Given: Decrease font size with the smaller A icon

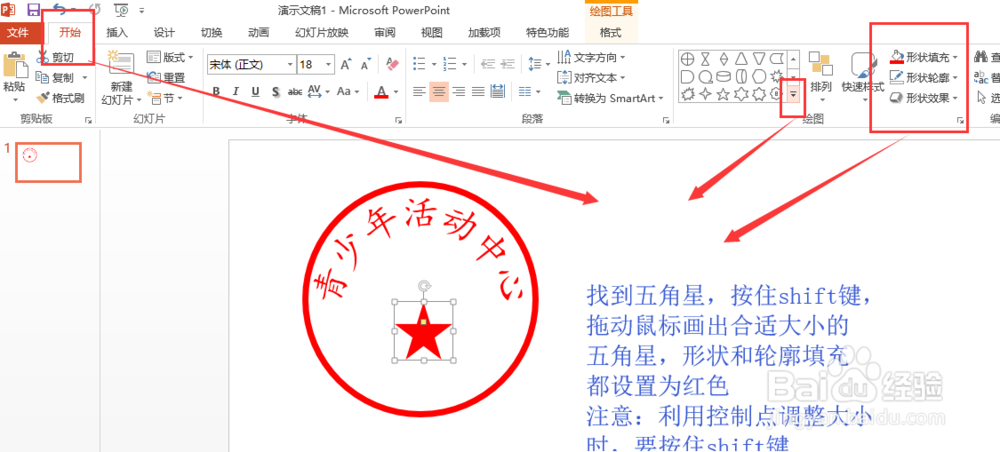Looking at the screenshot, I should [365, 64].
